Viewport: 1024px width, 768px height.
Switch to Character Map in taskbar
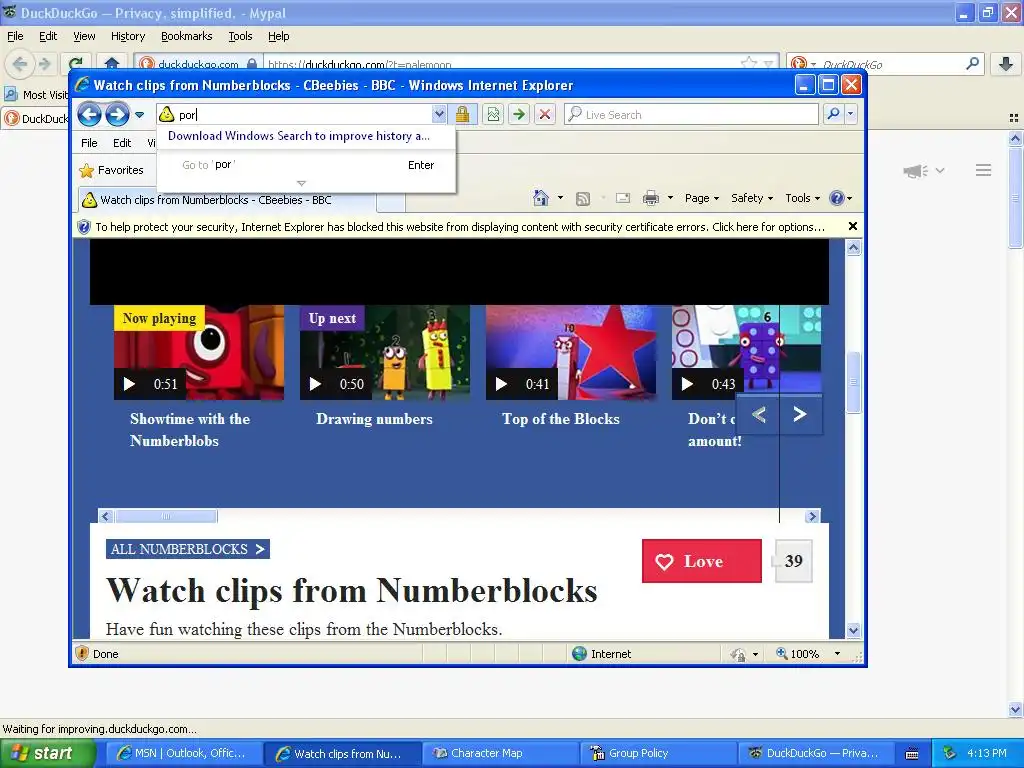(x=500, y=754)
